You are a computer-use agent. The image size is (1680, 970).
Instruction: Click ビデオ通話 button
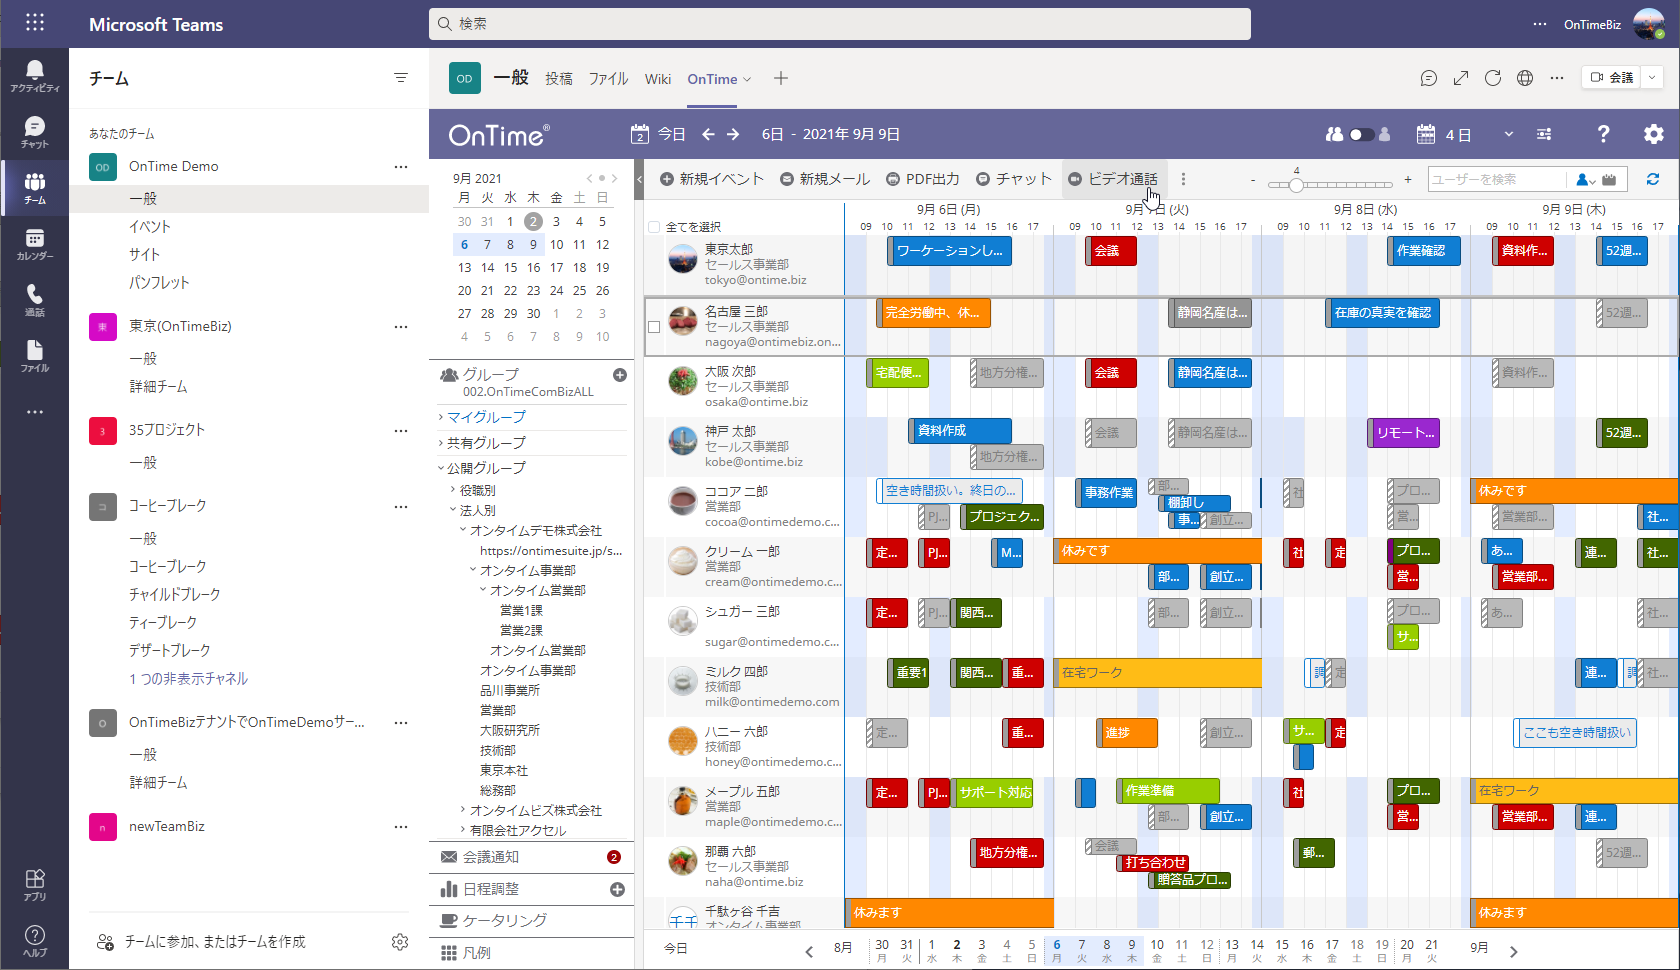[1113, 179]
